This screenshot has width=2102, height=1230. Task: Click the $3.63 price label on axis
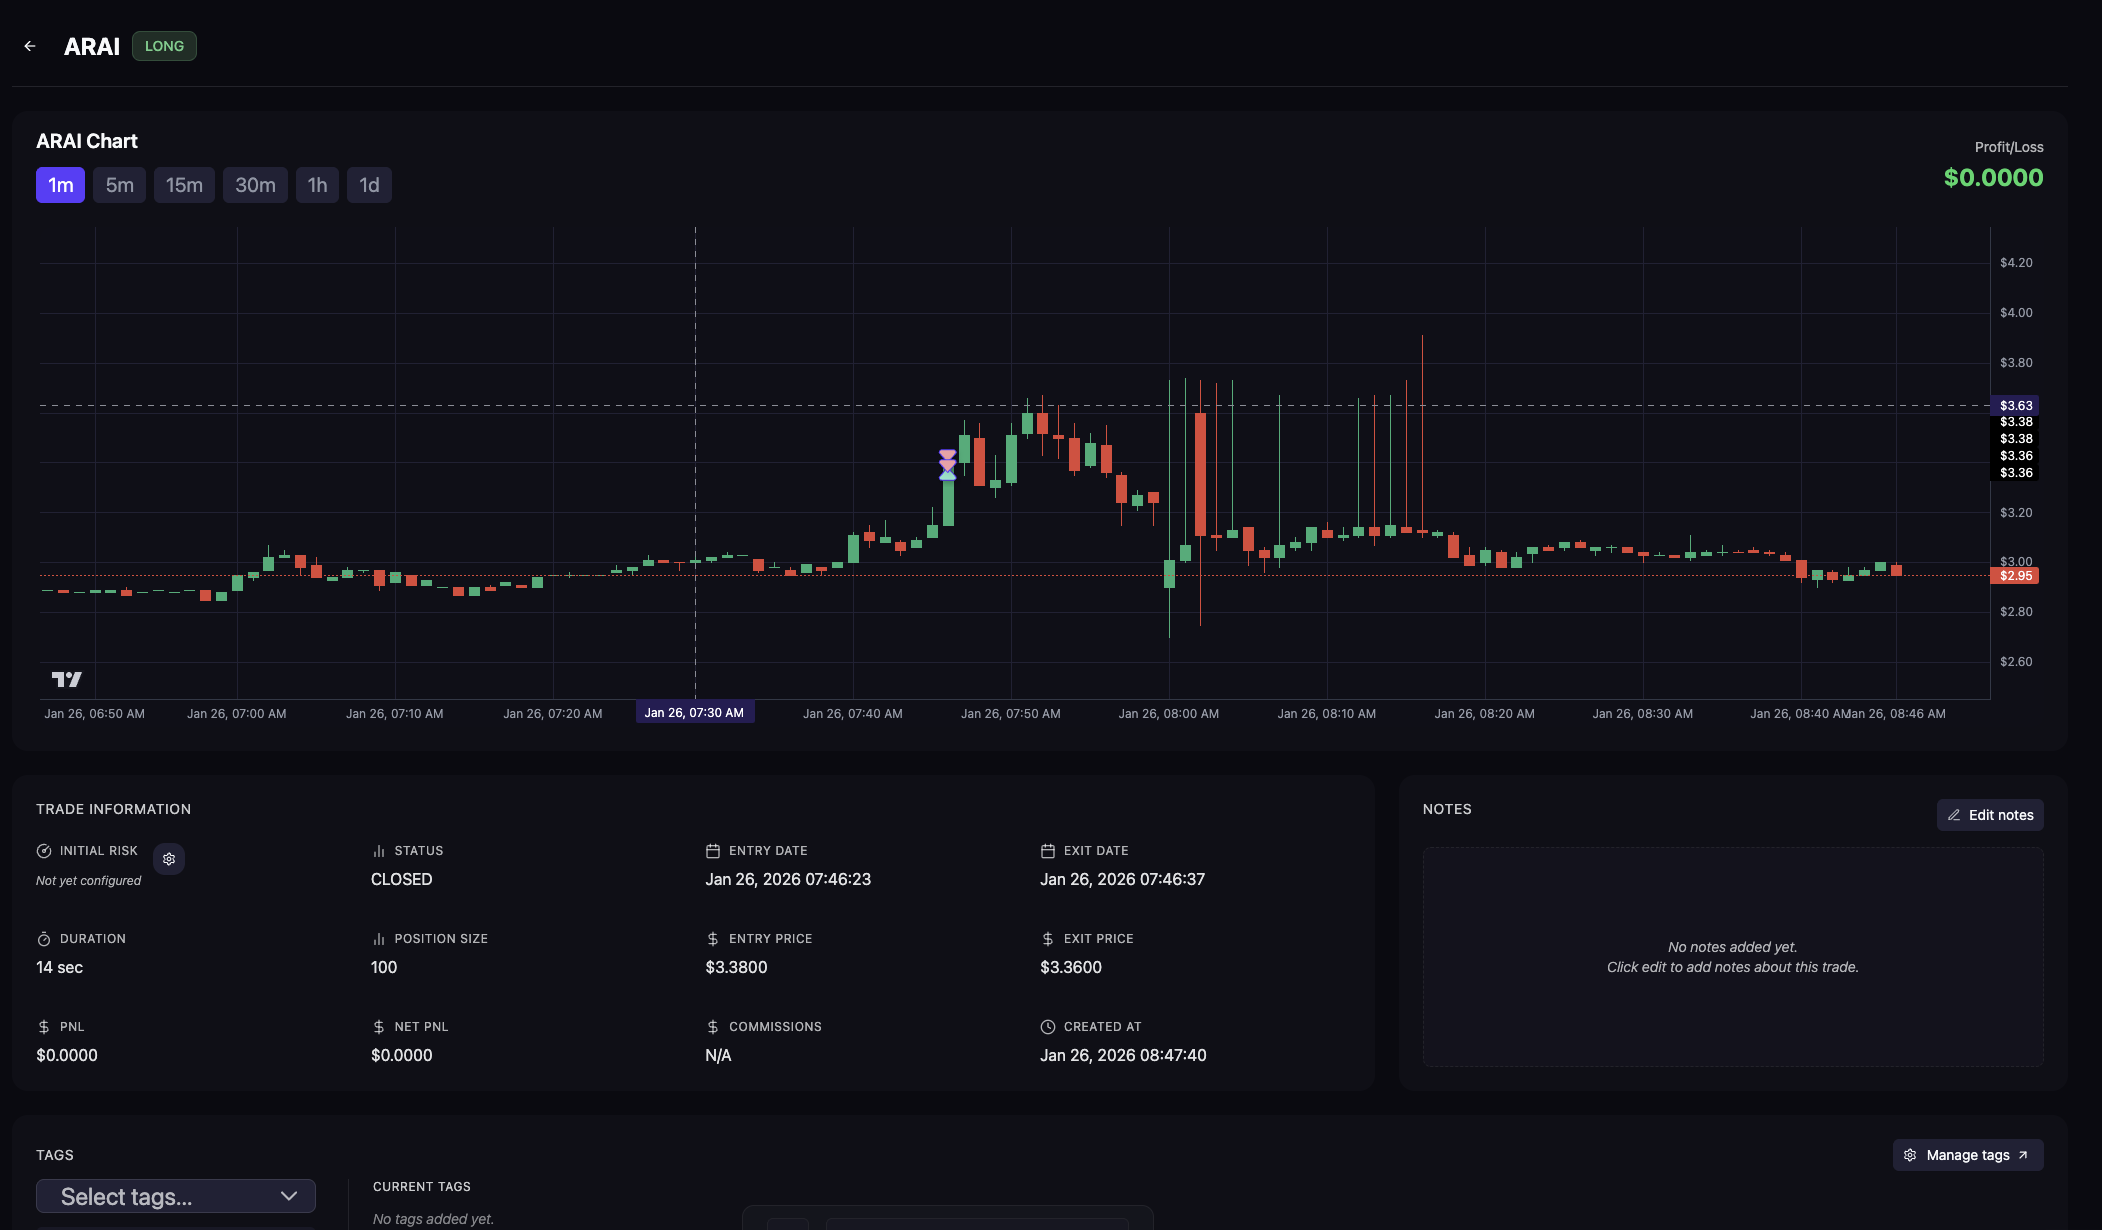tap(2015, 406)
